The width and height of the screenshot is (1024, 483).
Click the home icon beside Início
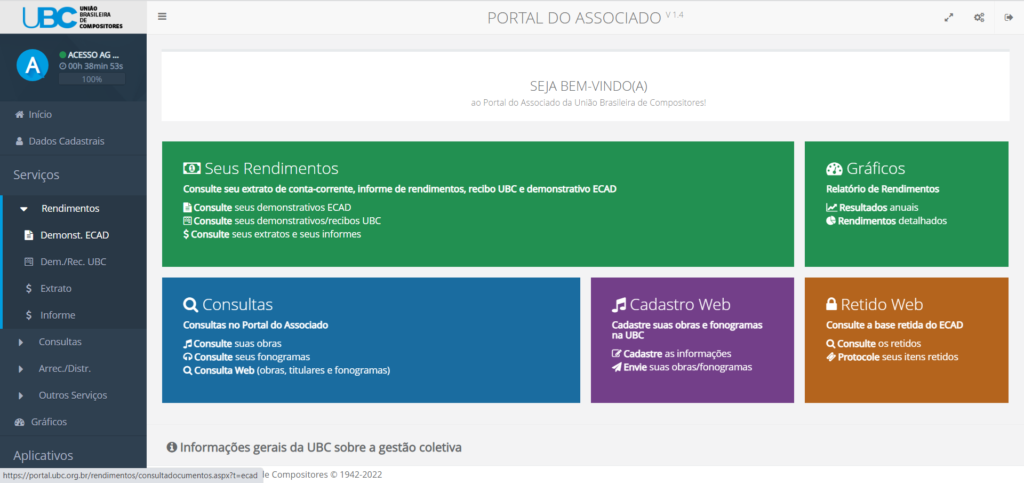(20, 114)
